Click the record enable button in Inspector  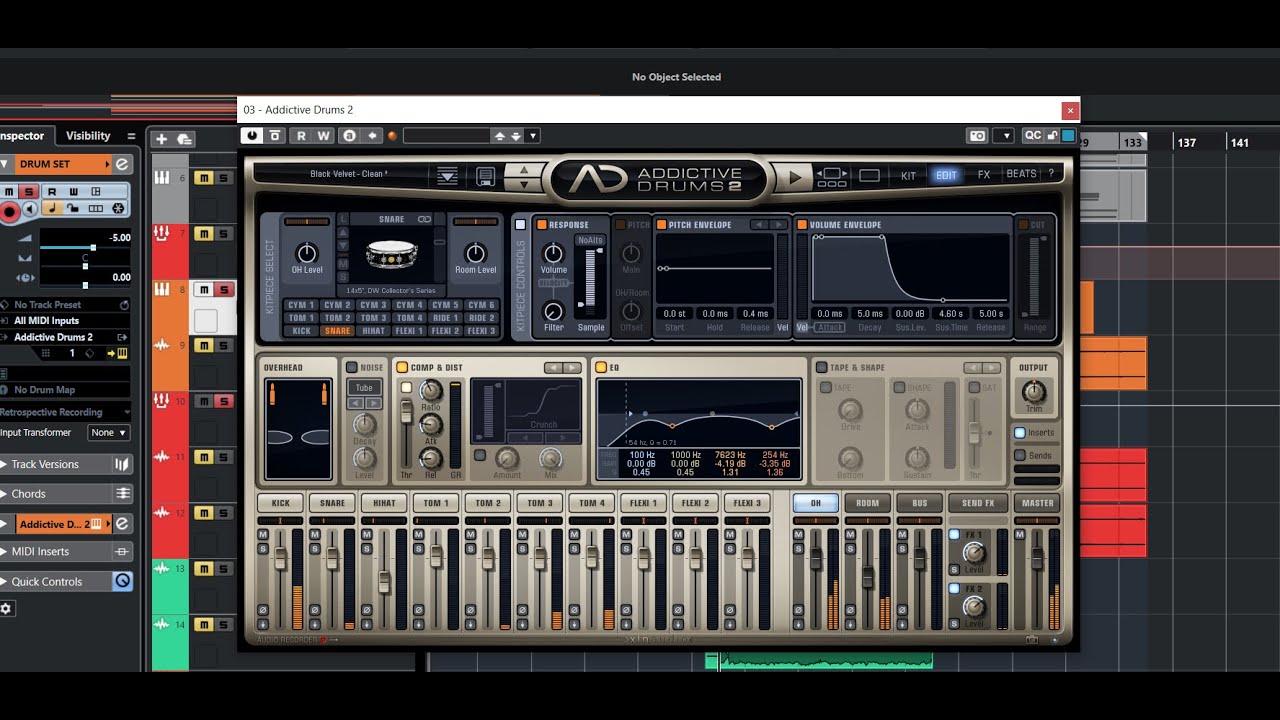point(11,210)
